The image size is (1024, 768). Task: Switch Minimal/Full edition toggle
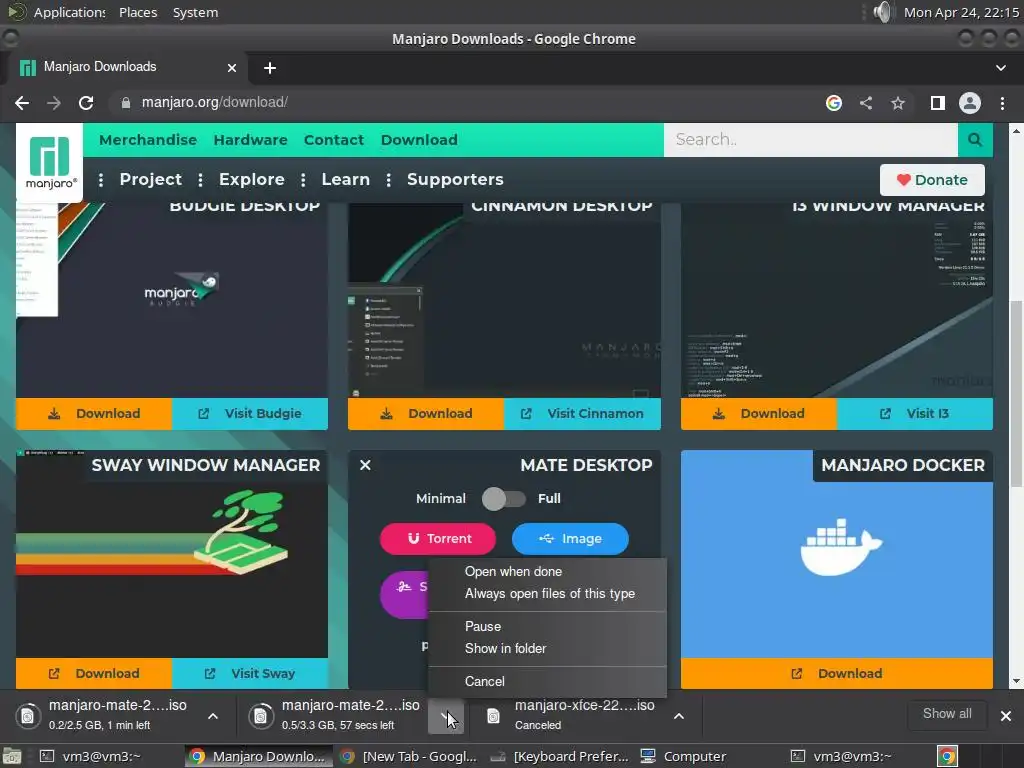504,499
